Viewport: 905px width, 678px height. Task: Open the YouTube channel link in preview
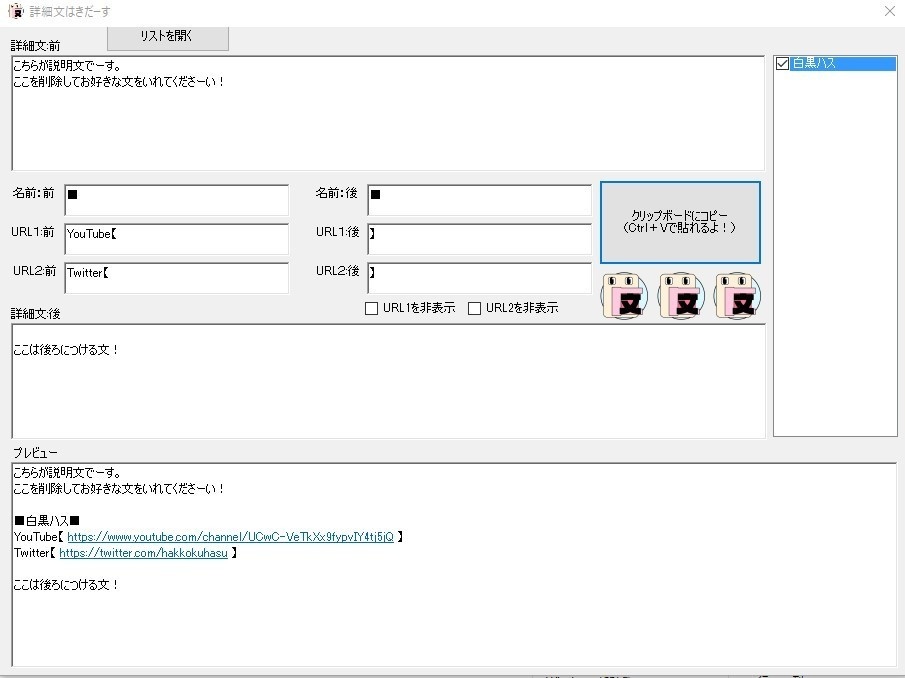click(230, 537)
